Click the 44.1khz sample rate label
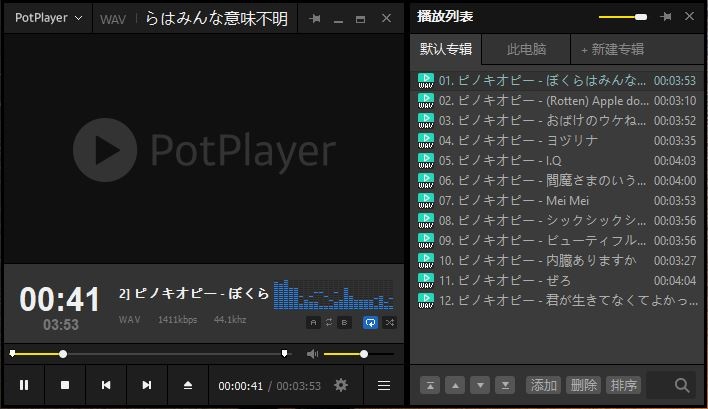 coord(230,320)
